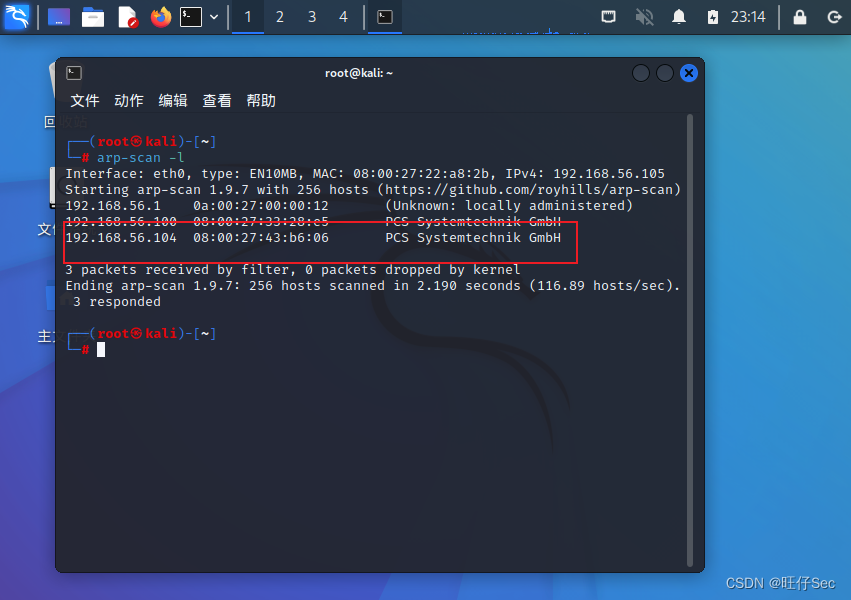
Task: Click the '3 responded' line
Action: pos(117,302)
